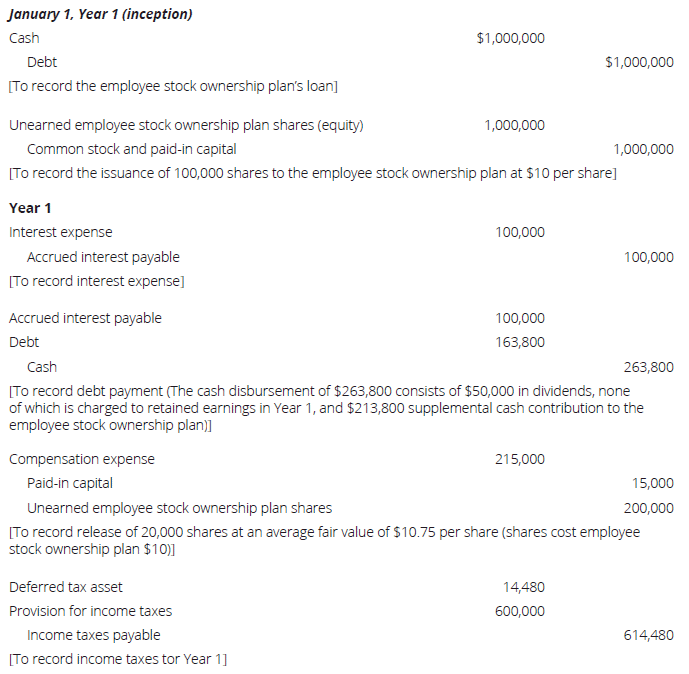The width and height of the screenshot is (689, 674).
Task: Click Paid-in capital credit amount 15,000
Action: click(x=655, y=483)
